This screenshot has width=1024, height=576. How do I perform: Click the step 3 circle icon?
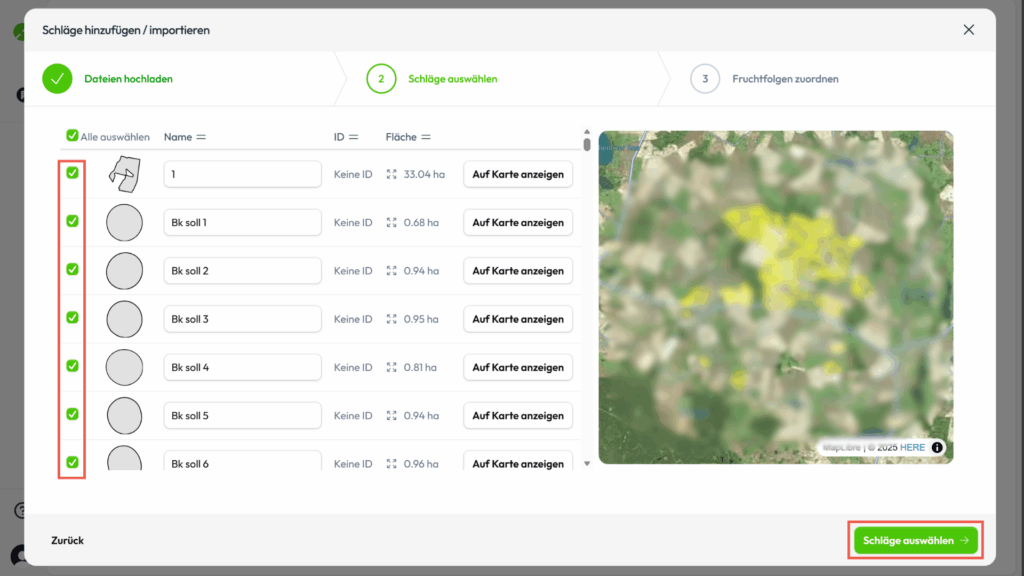pos(705,78)
